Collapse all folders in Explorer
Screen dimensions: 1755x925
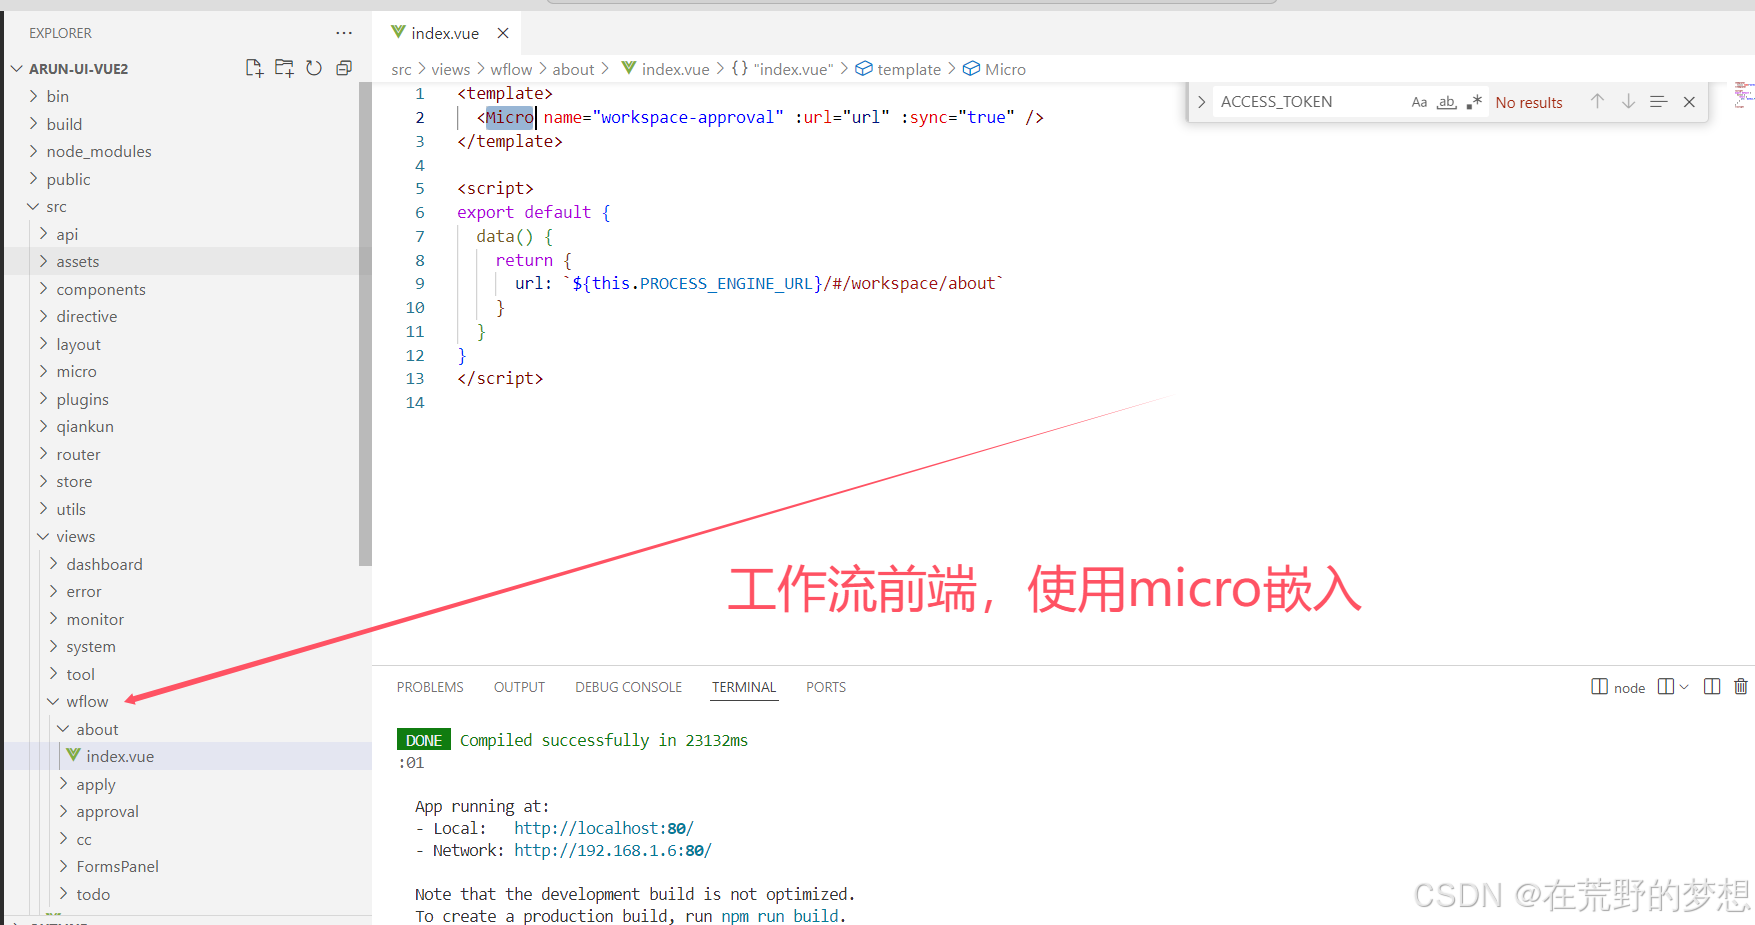(x=344, y=68)
